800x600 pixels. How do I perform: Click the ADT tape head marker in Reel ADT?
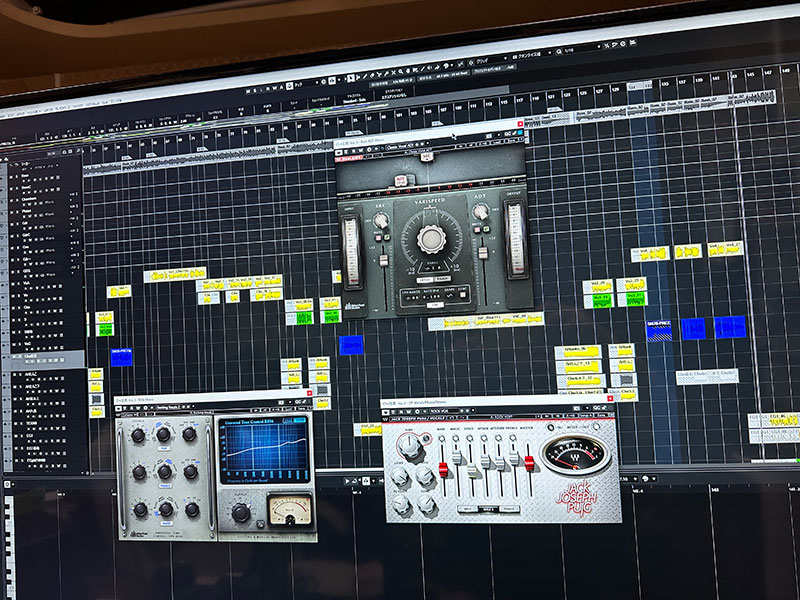click(401, 180)
